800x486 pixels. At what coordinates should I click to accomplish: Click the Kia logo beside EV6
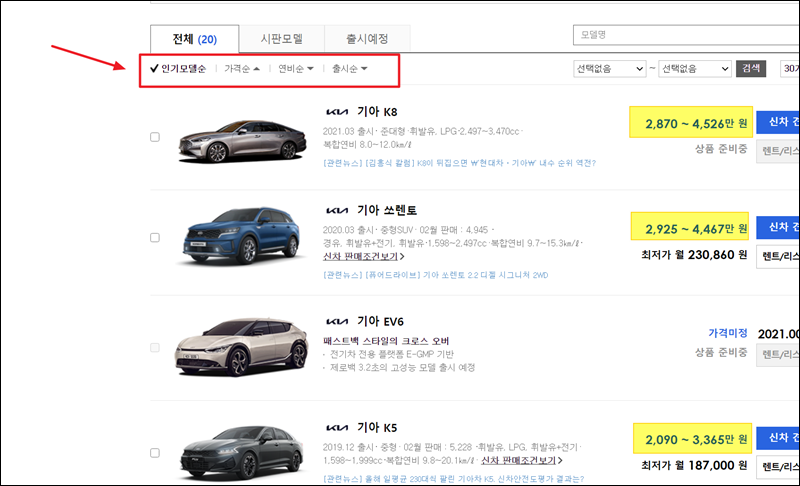337,321
